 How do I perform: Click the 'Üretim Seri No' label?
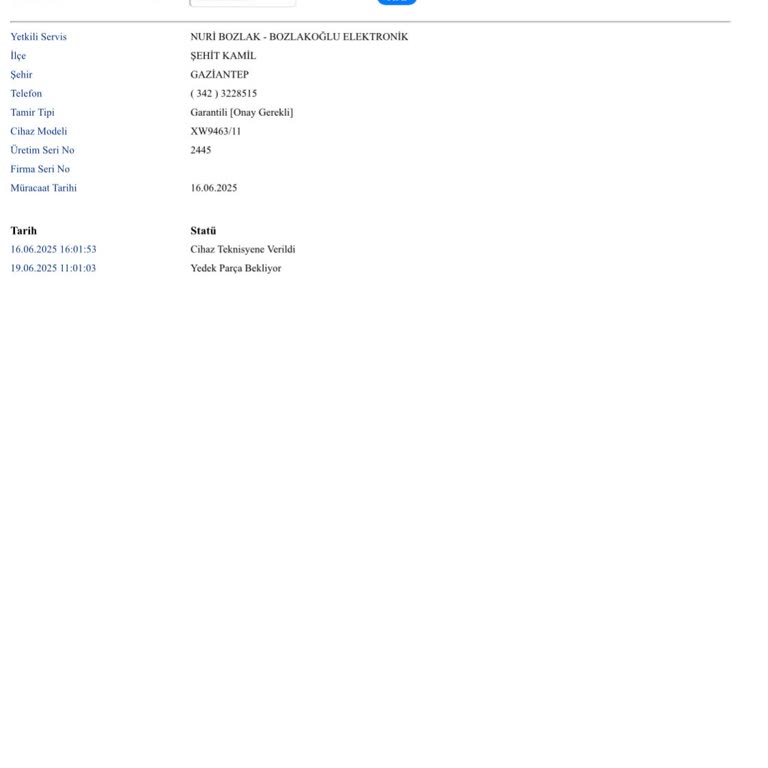pos(42,150)
